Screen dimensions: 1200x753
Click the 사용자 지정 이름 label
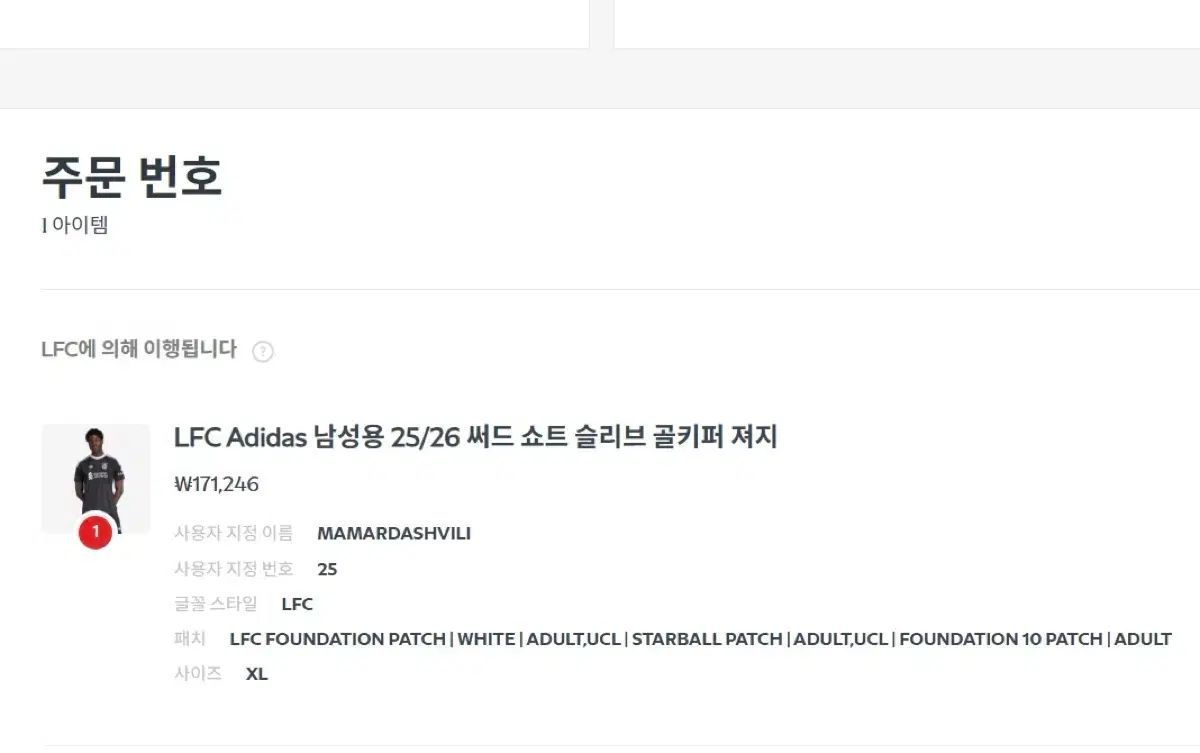tap(234, 534)
